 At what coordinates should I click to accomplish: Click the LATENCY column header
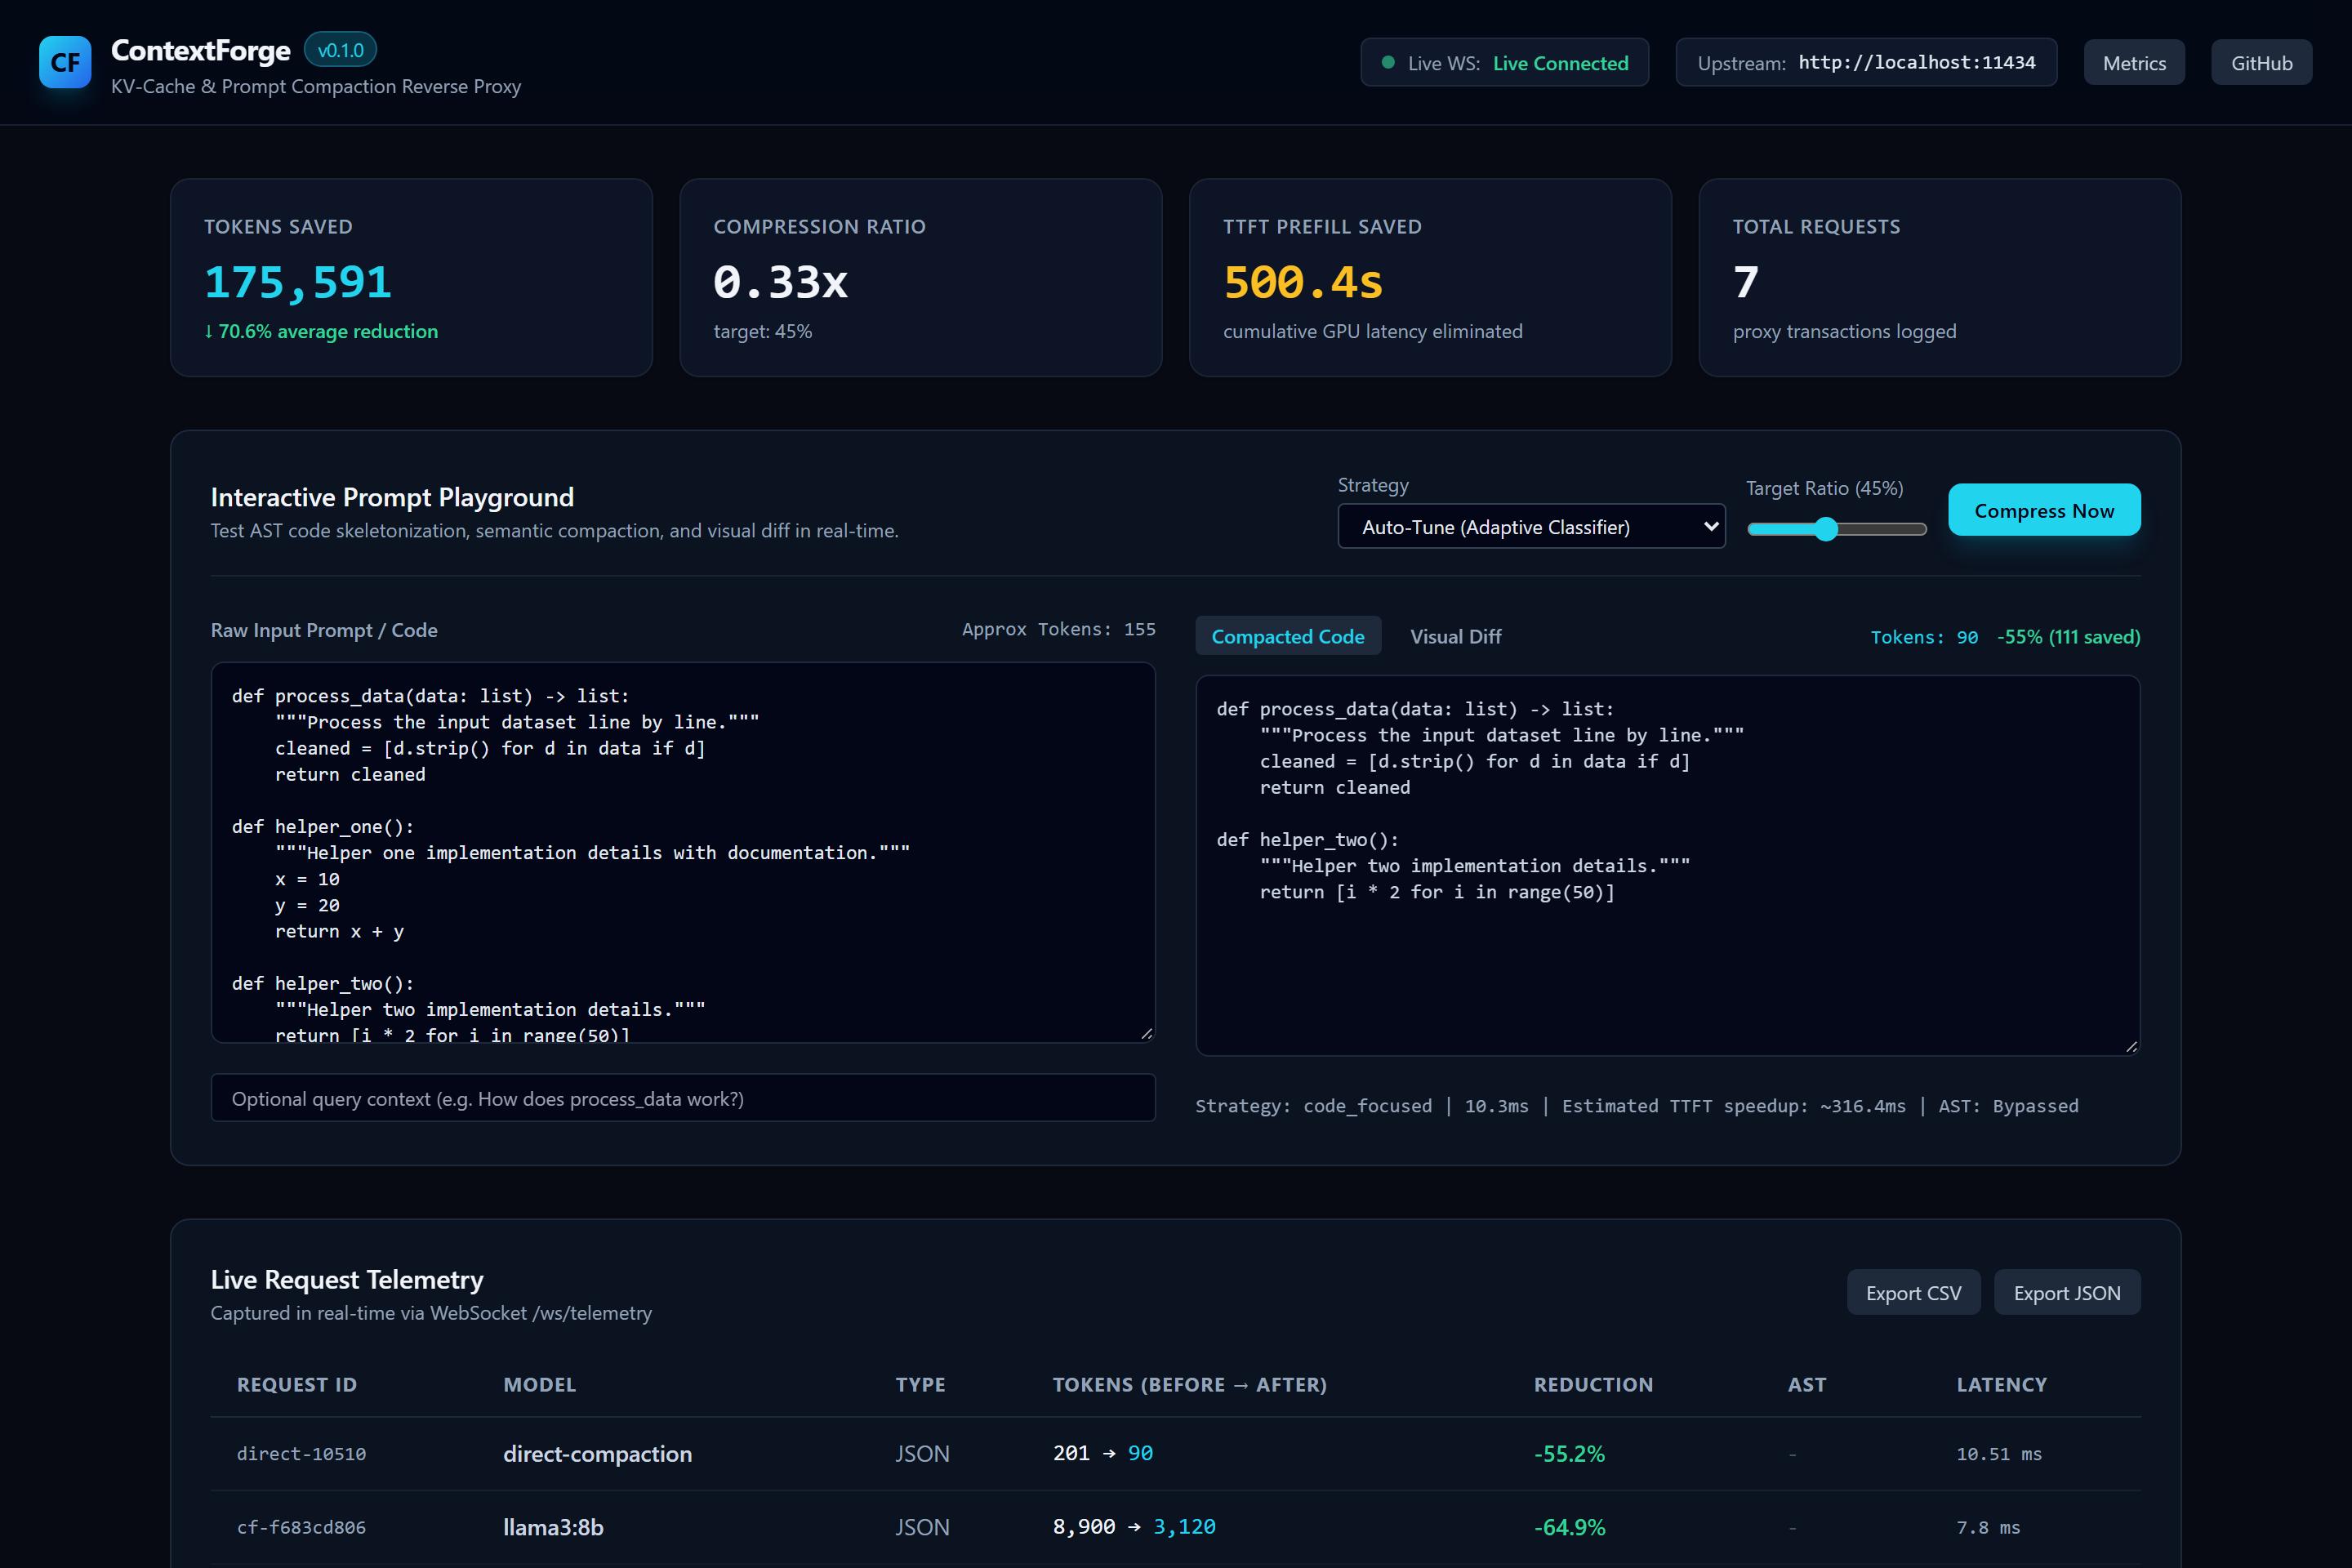point(2001,1384)
